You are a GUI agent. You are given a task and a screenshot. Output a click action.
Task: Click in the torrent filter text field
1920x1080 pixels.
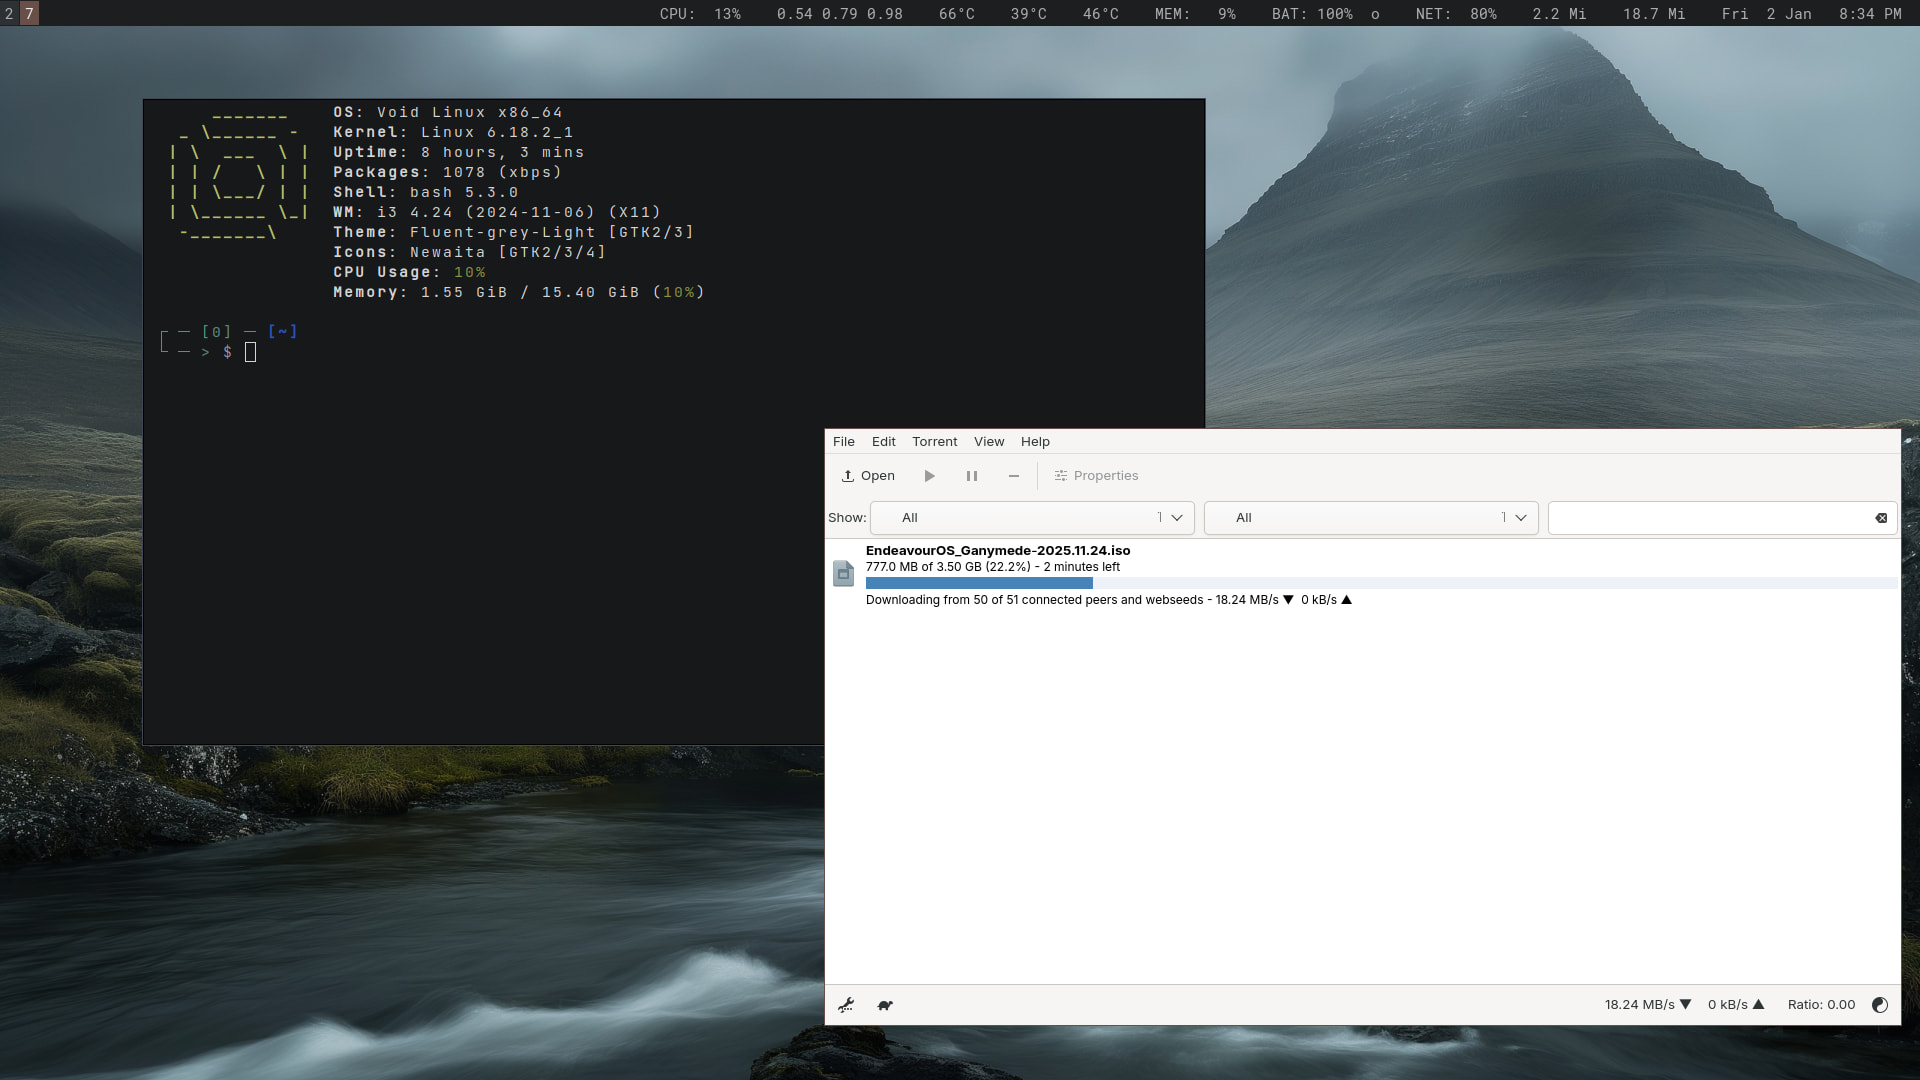coord(1708,518)
